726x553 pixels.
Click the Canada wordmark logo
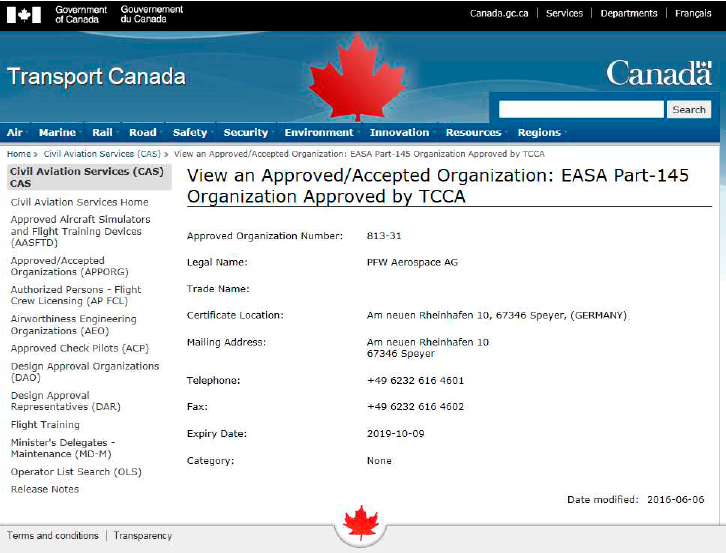click(658, 74)
